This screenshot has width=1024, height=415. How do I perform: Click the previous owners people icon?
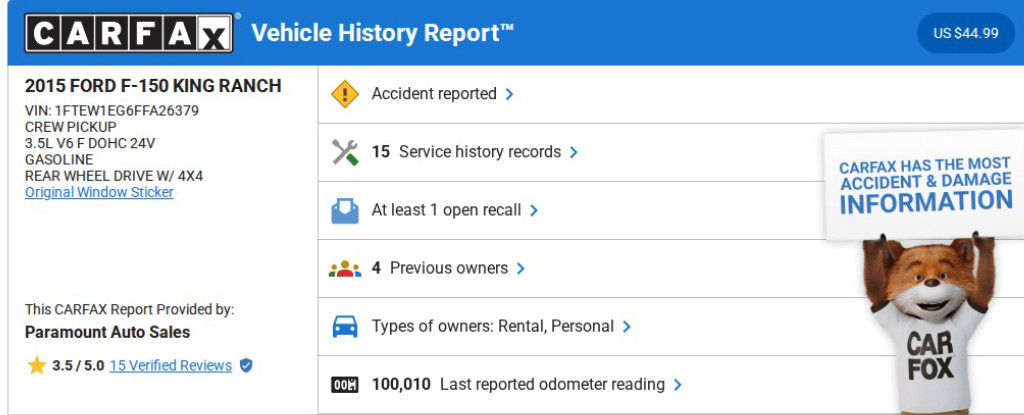(x=345, y=268)
